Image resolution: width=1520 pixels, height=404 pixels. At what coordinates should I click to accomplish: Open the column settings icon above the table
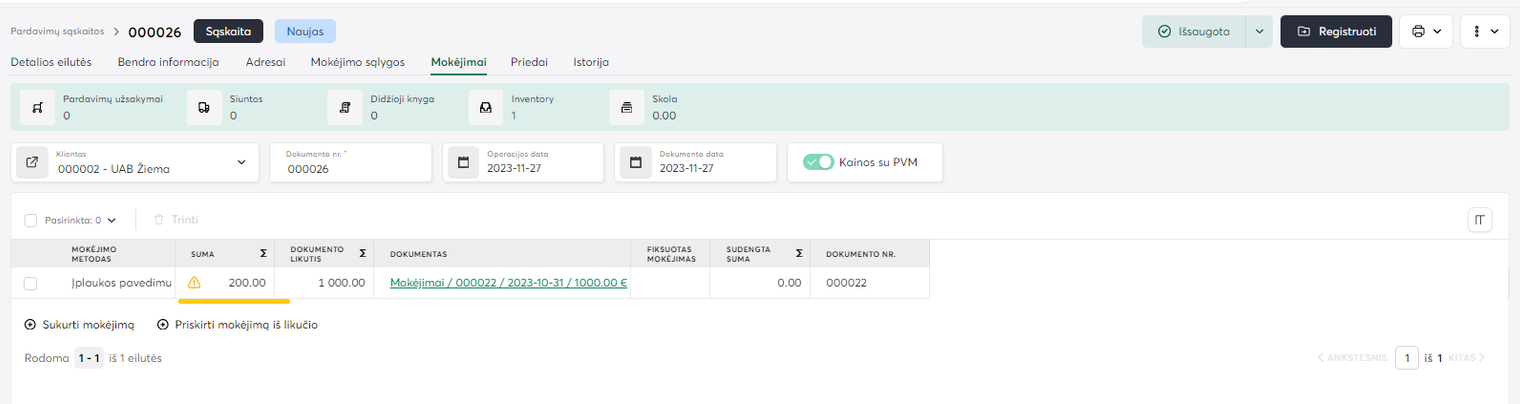(1479, 220)
